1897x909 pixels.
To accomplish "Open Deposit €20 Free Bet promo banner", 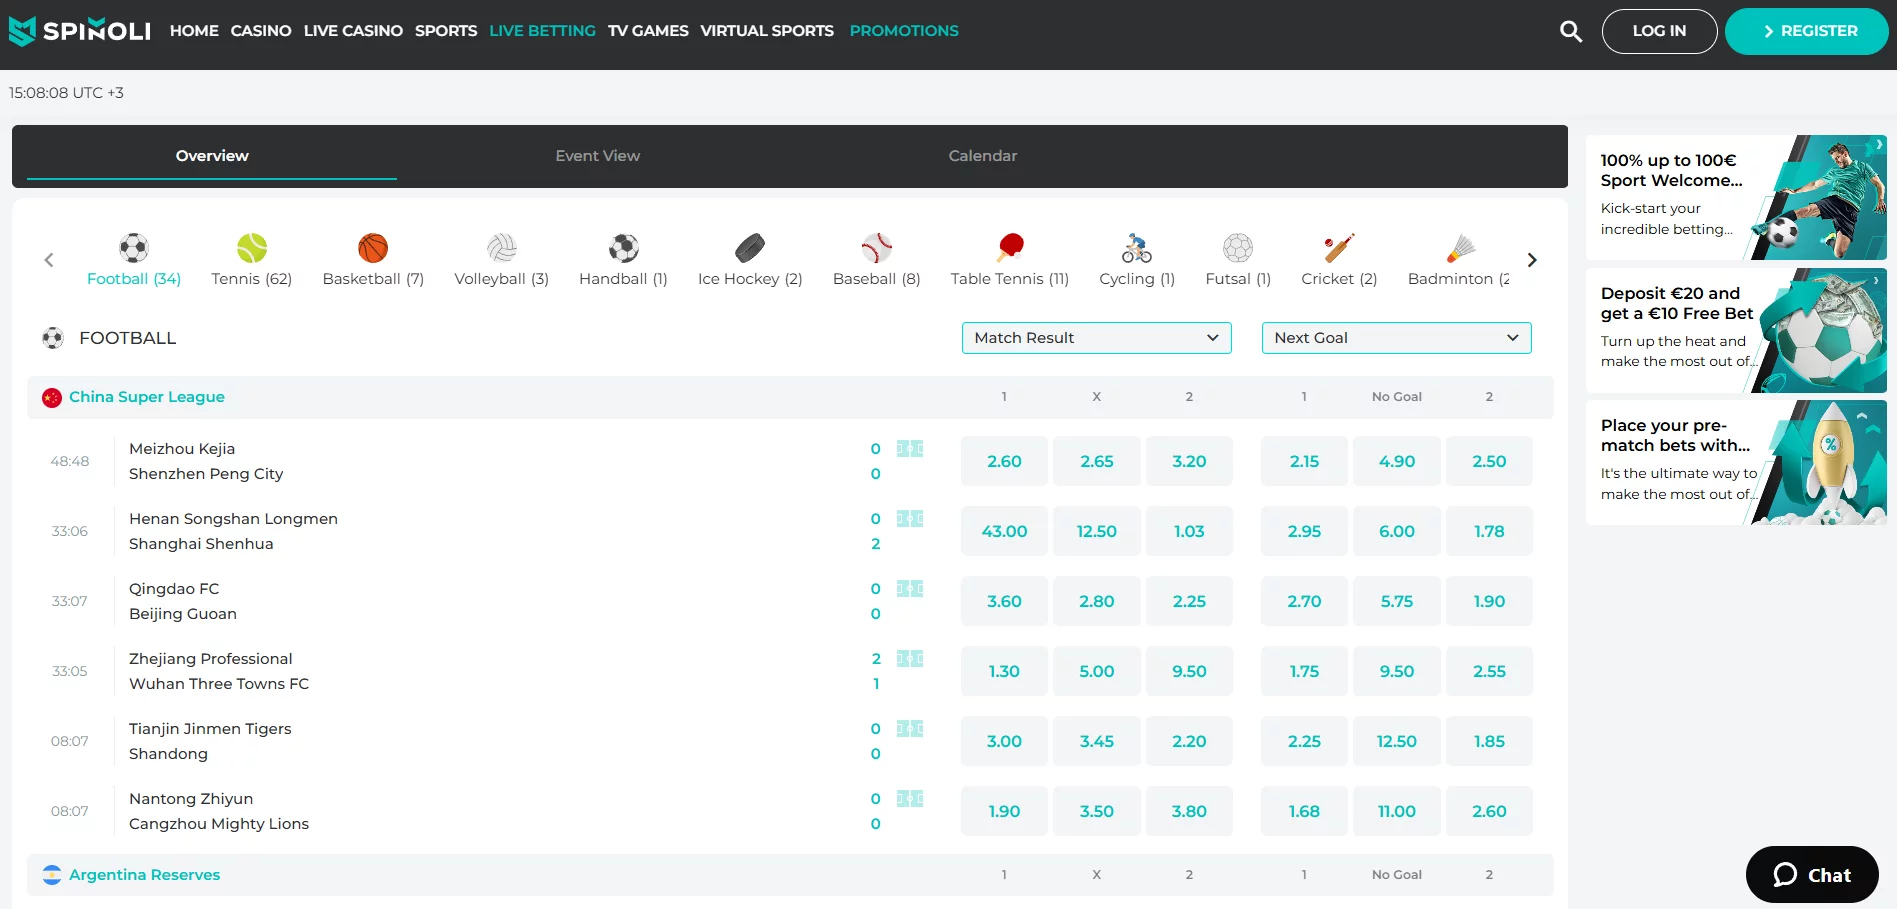I will coord(1736,330).
